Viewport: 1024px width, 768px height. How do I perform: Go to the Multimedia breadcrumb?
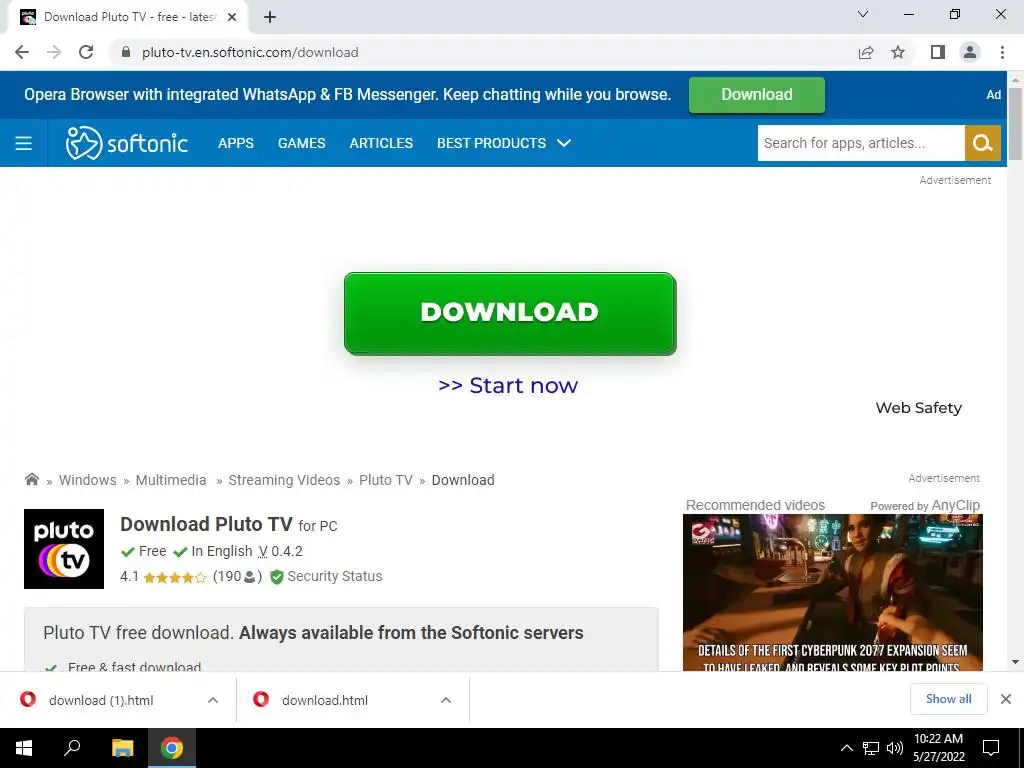tap(171, 480)
